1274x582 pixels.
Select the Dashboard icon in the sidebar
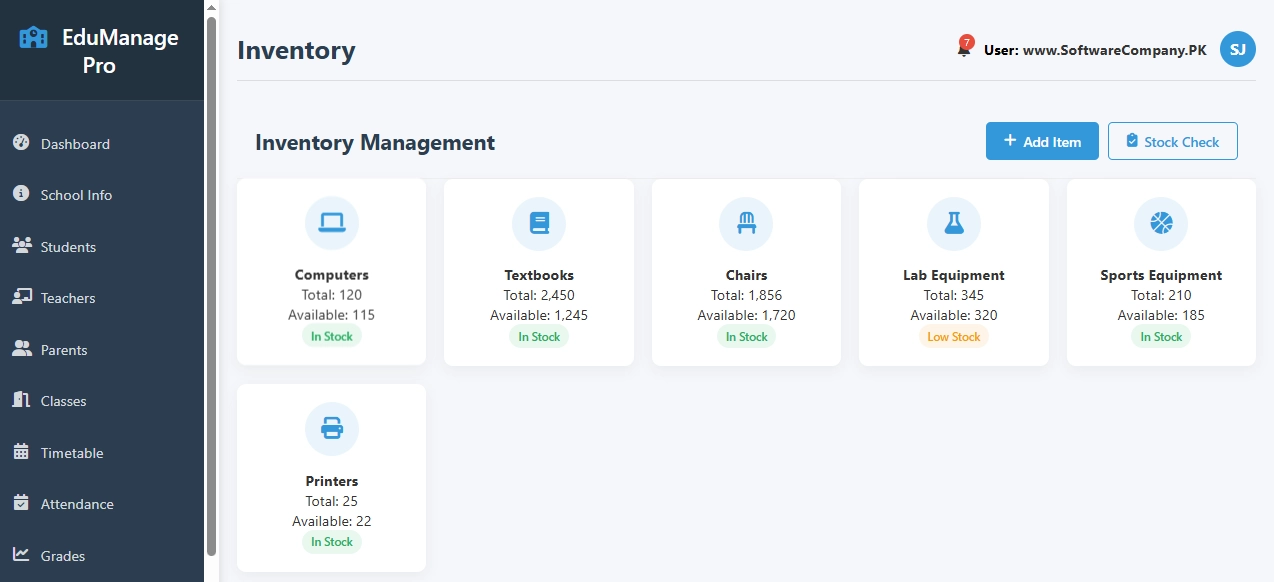(x=20, y=143)
